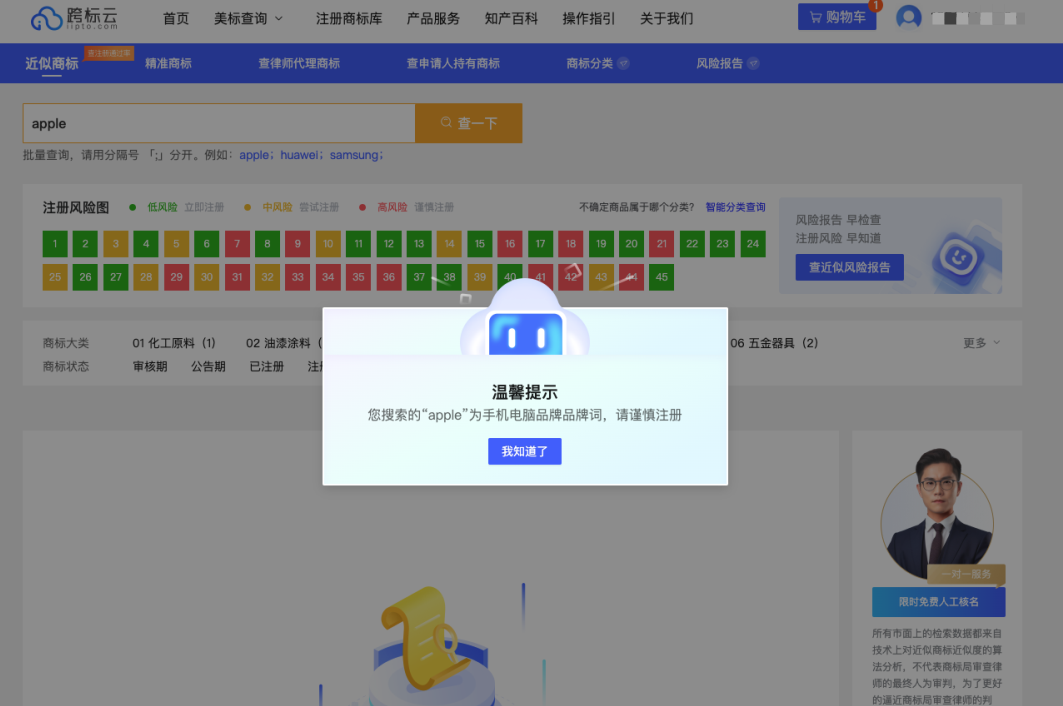1063x706 pixels.
Task: Click the green 低风险 legend dot
Action: tap(131, 207)
